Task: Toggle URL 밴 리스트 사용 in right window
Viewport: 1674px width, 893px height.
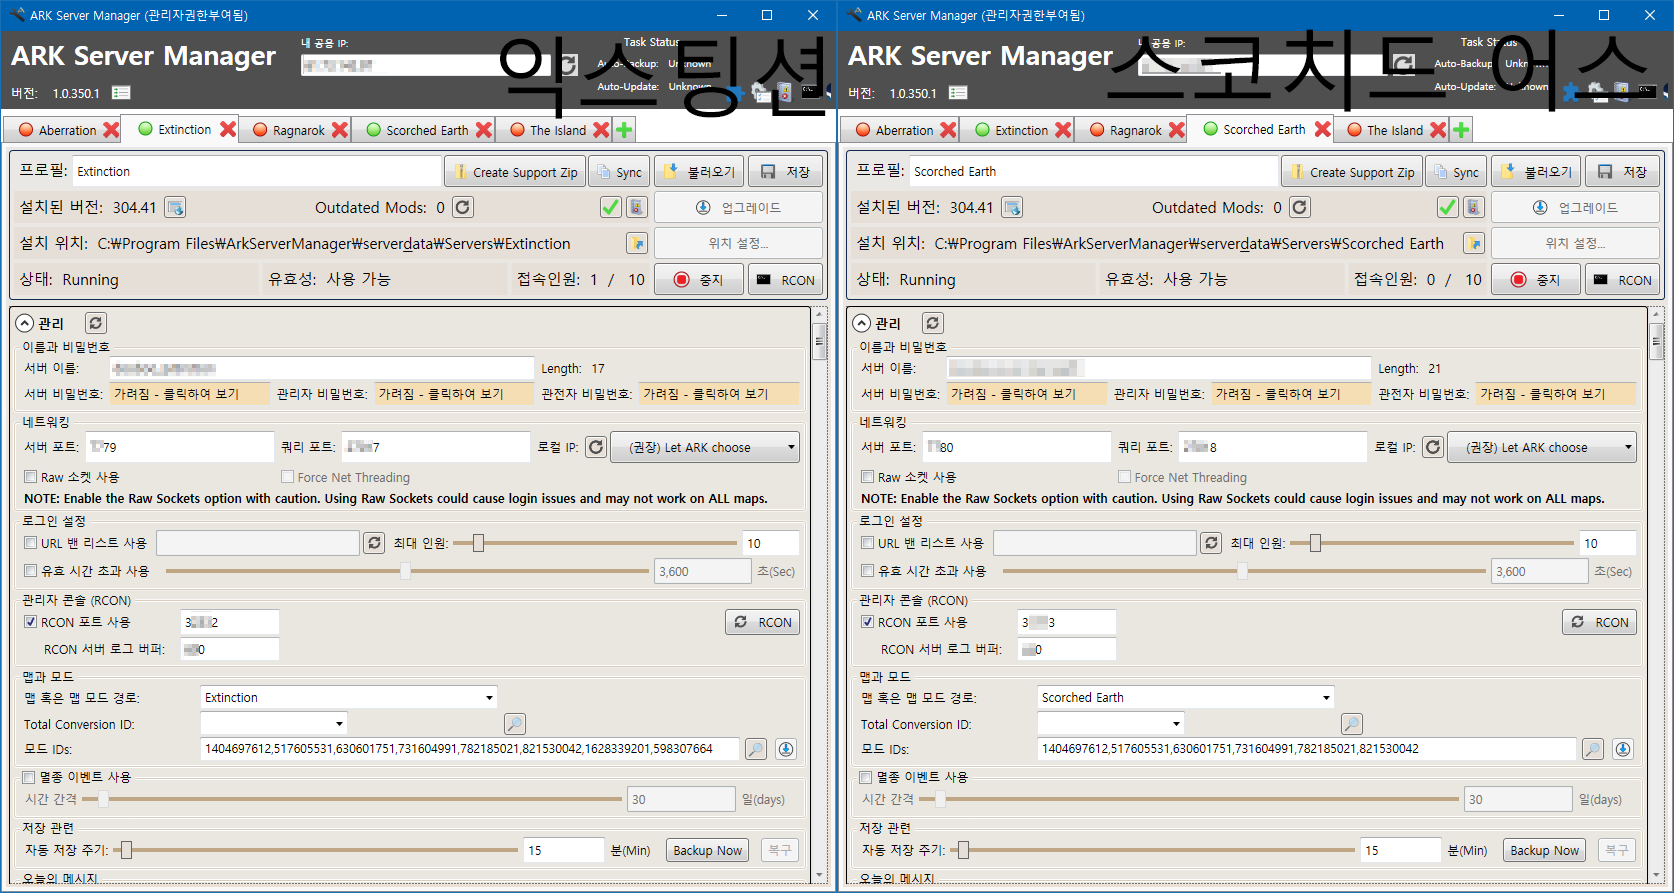Action: (868, 543)
